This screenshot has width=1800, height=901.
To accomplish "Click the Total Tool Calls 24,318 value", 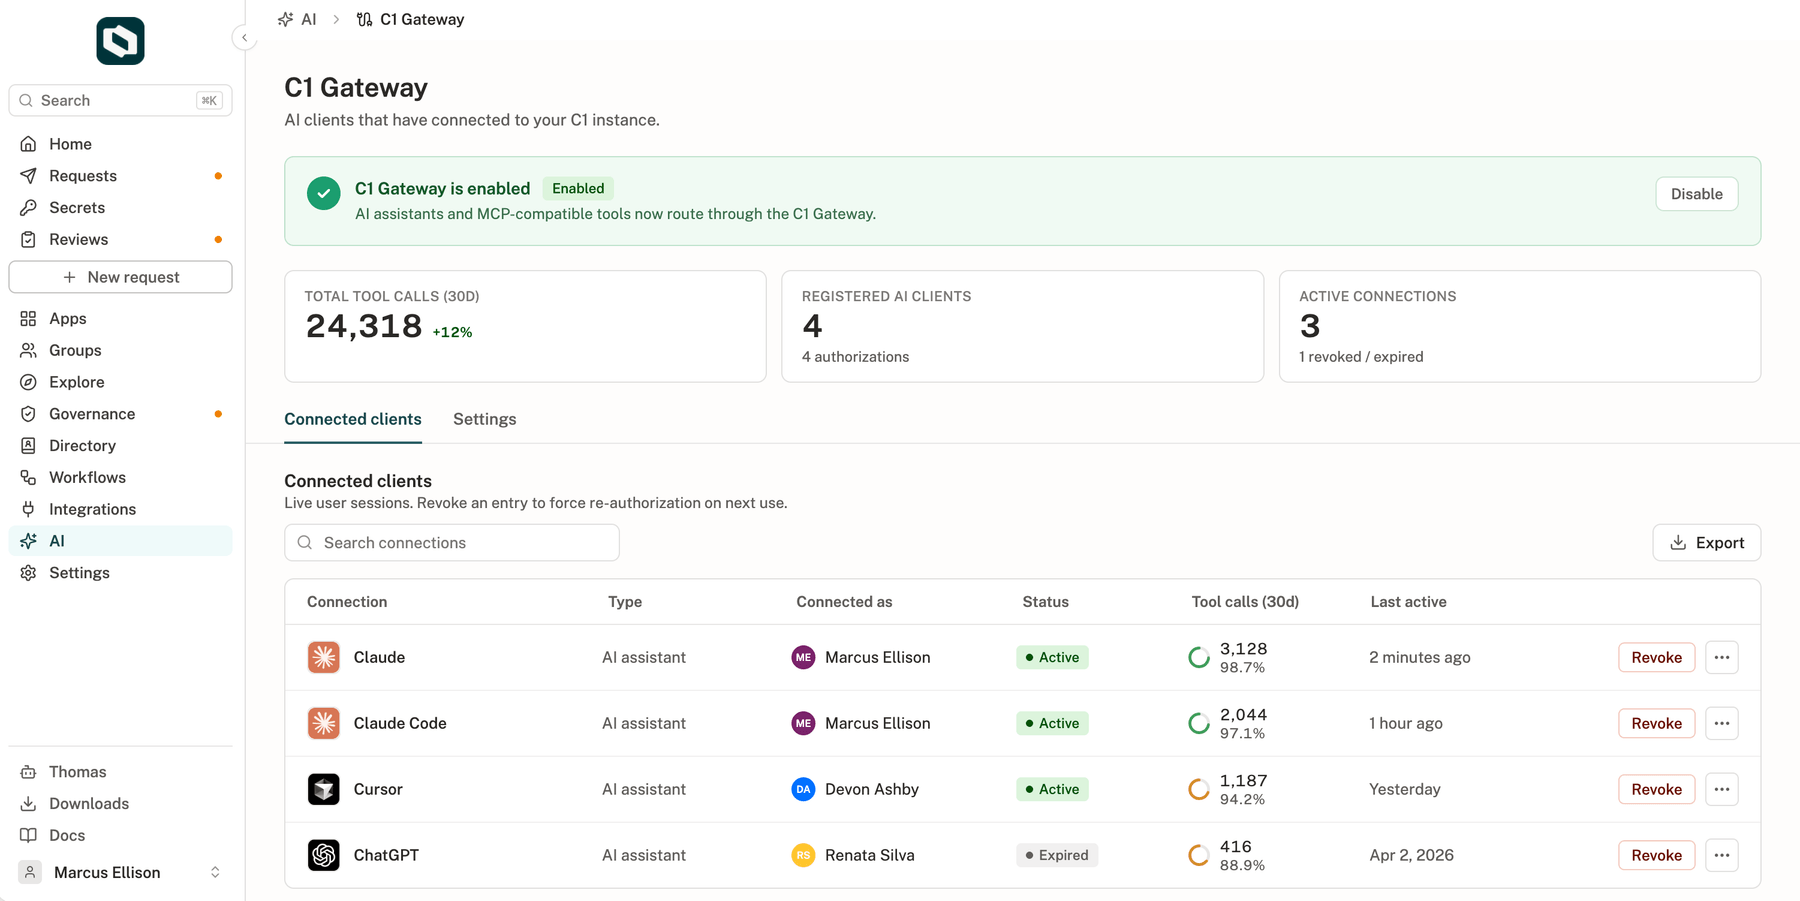I will point(364,327).
